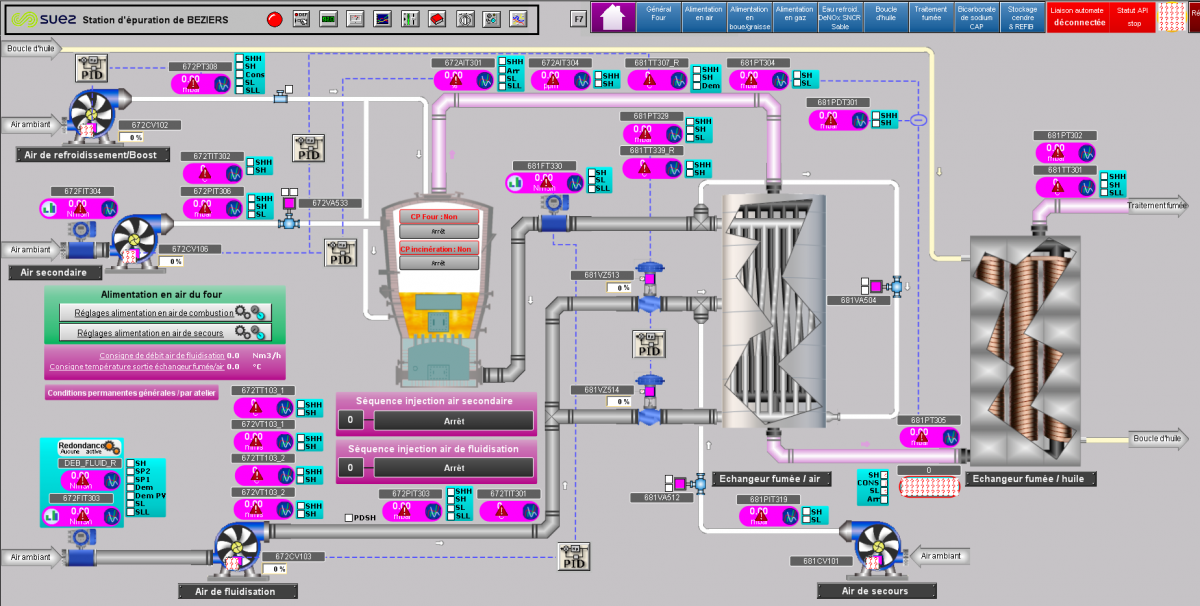Click the trend curve icon of 672PT308
This screenshot has width=1200, height=606.
[x=218, y=84]
